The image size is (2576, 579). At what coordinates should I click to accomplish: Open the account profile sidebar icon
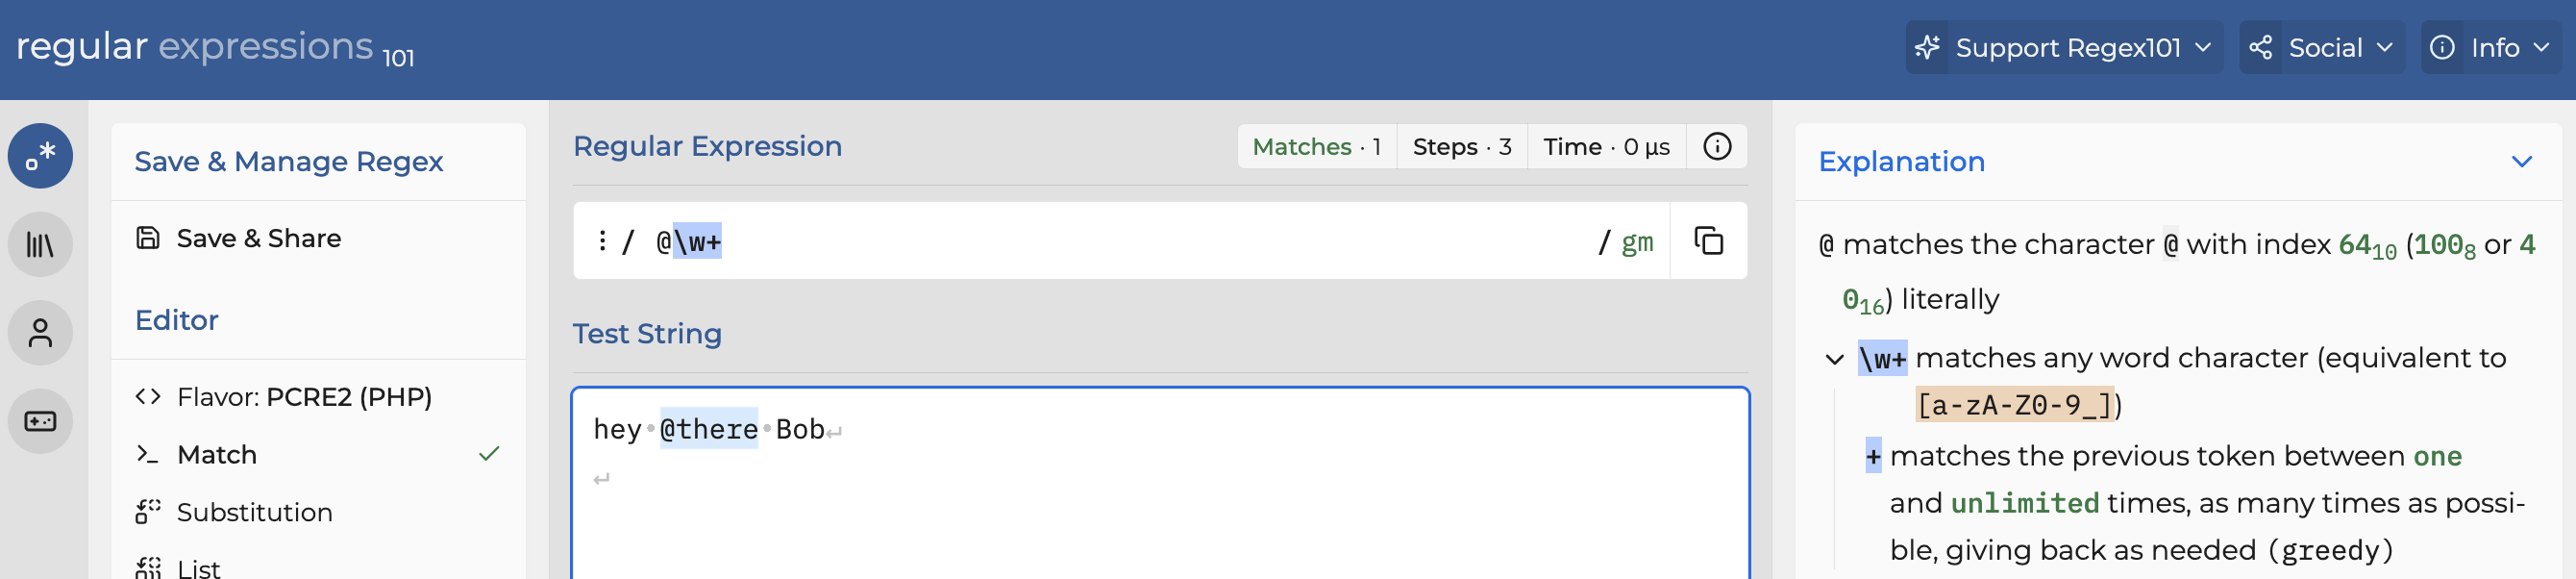tap(40, 333)
